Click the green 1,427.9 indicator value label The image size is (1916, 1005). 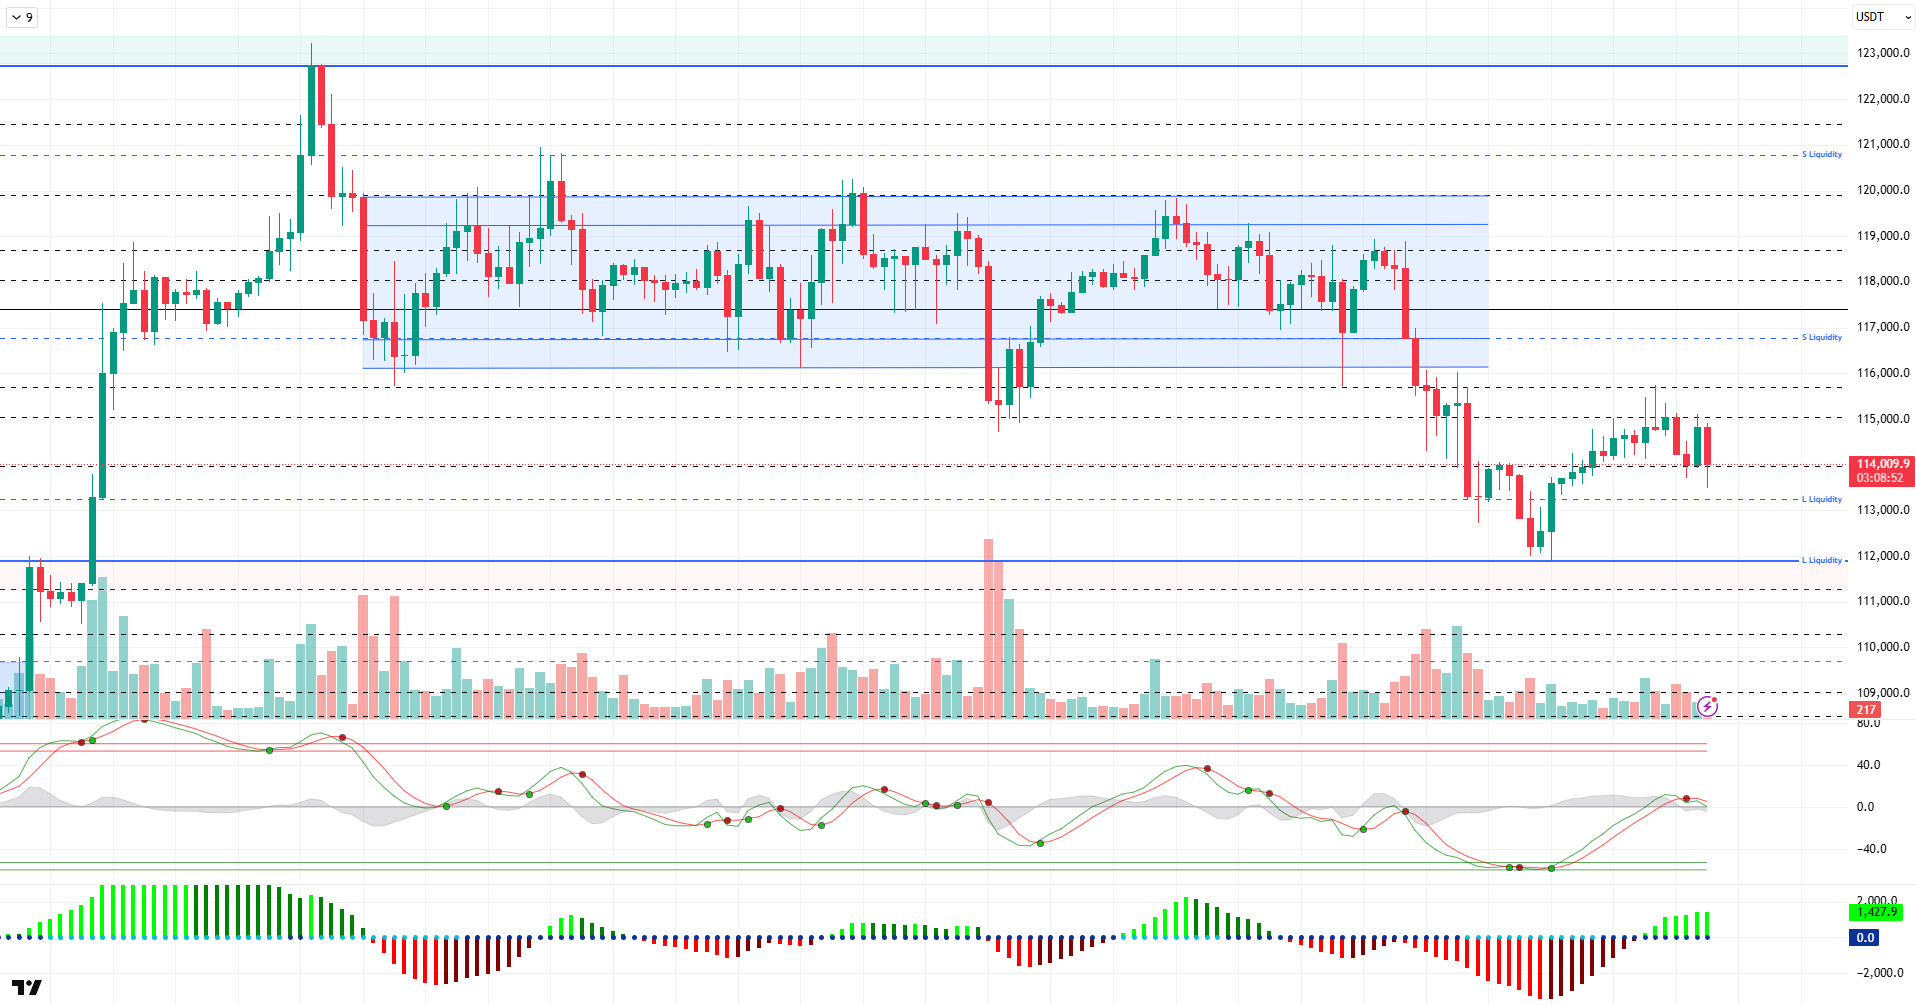point(1876,912)
